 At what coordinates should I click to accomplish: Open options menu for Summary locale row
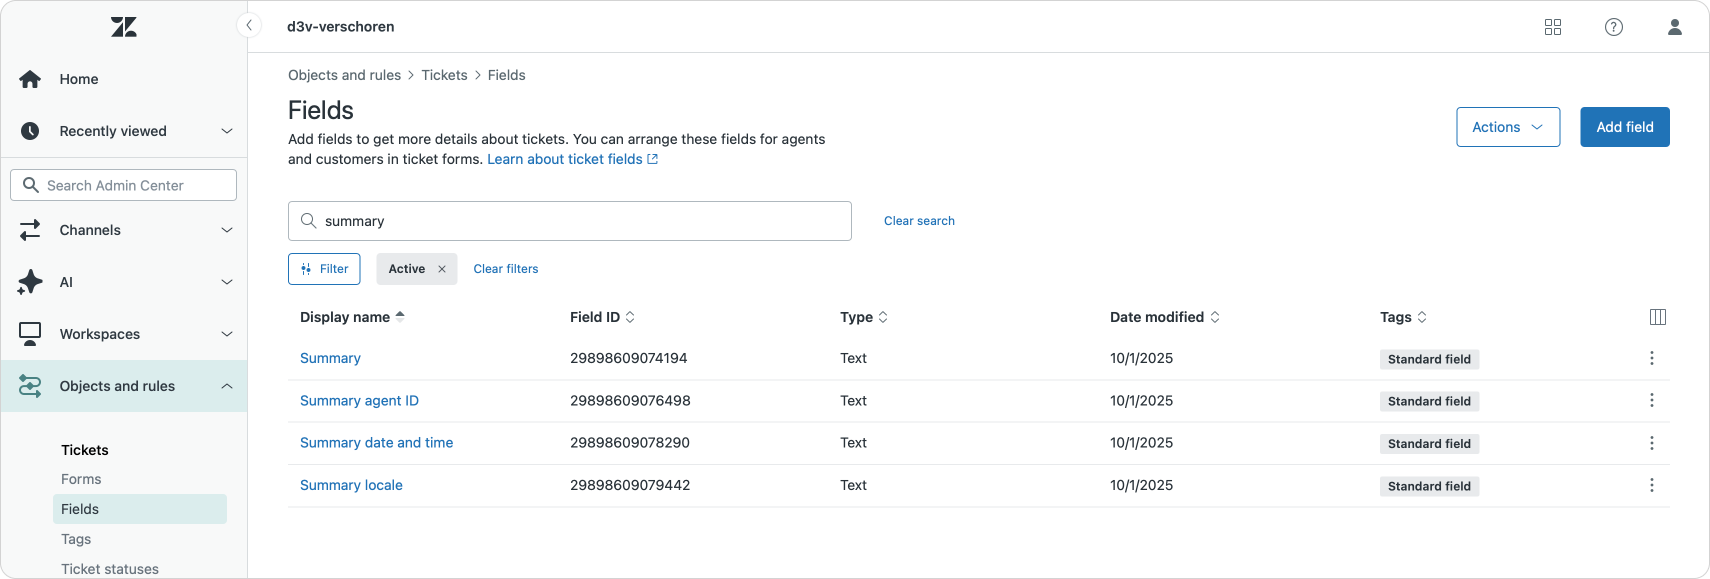click(1651, 485)
